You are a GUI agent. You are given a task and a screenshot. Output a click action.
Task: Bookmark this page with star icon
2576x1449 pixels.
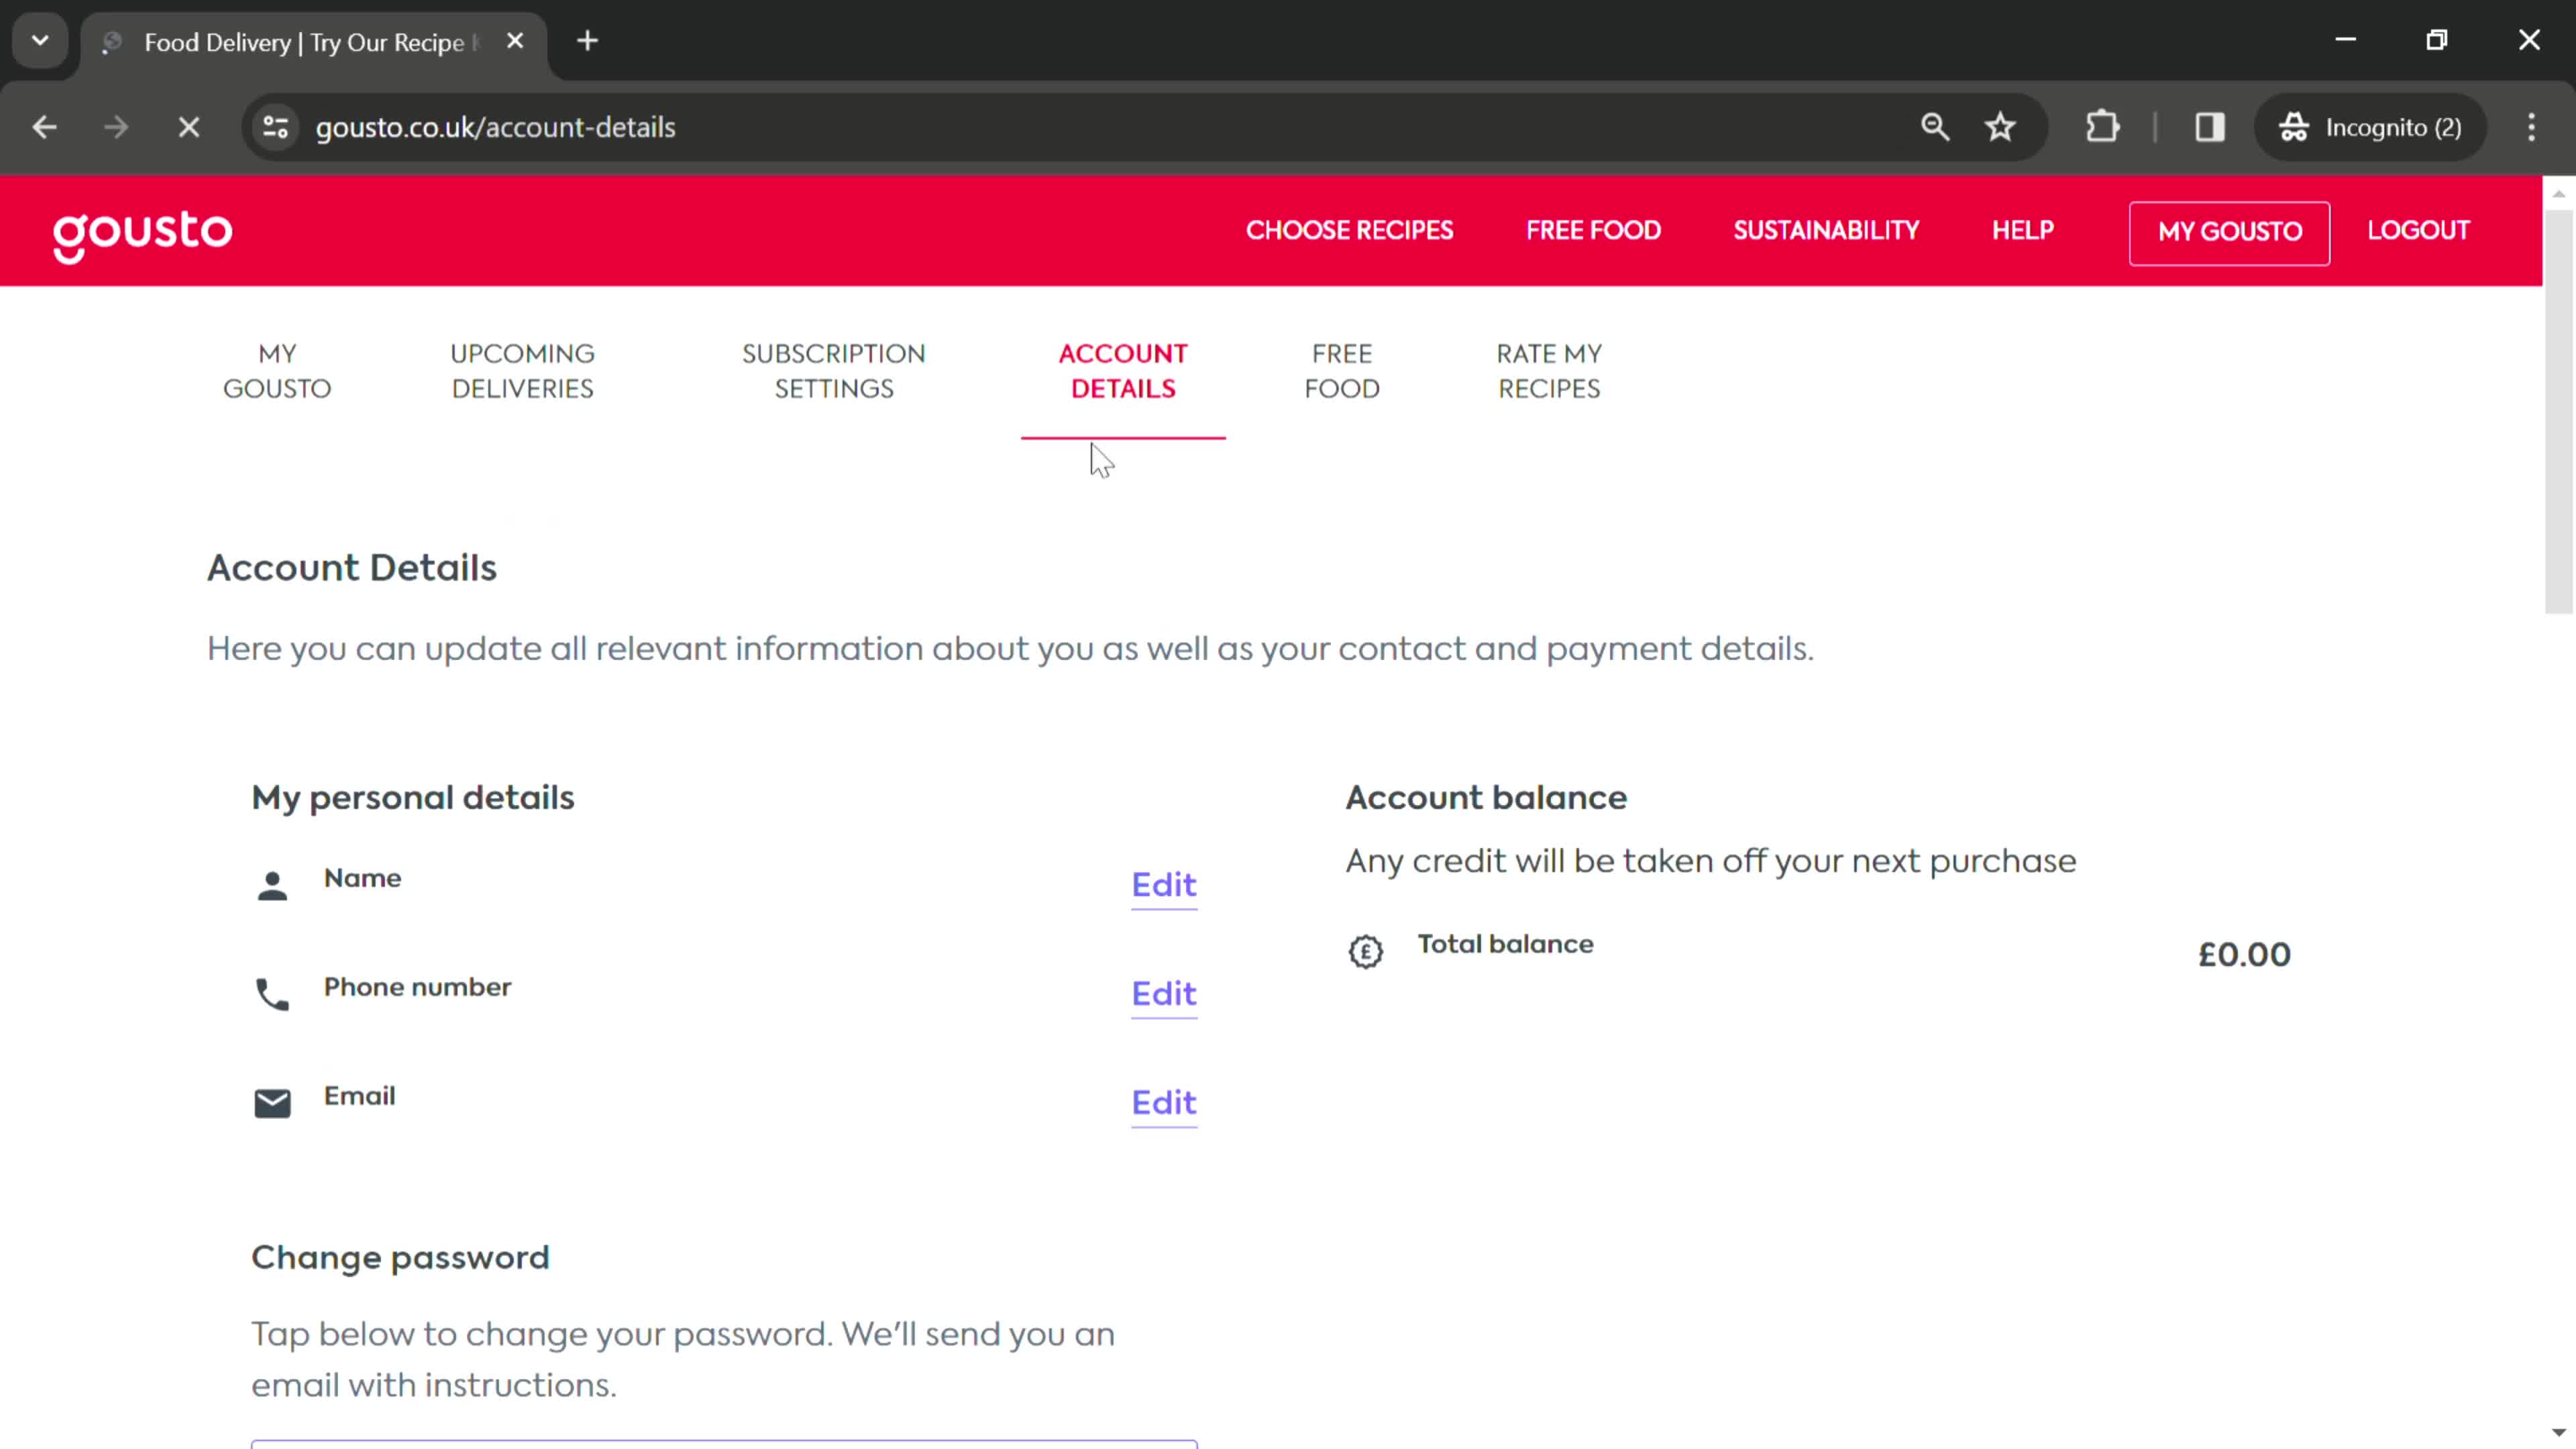tap(2001, 127)
